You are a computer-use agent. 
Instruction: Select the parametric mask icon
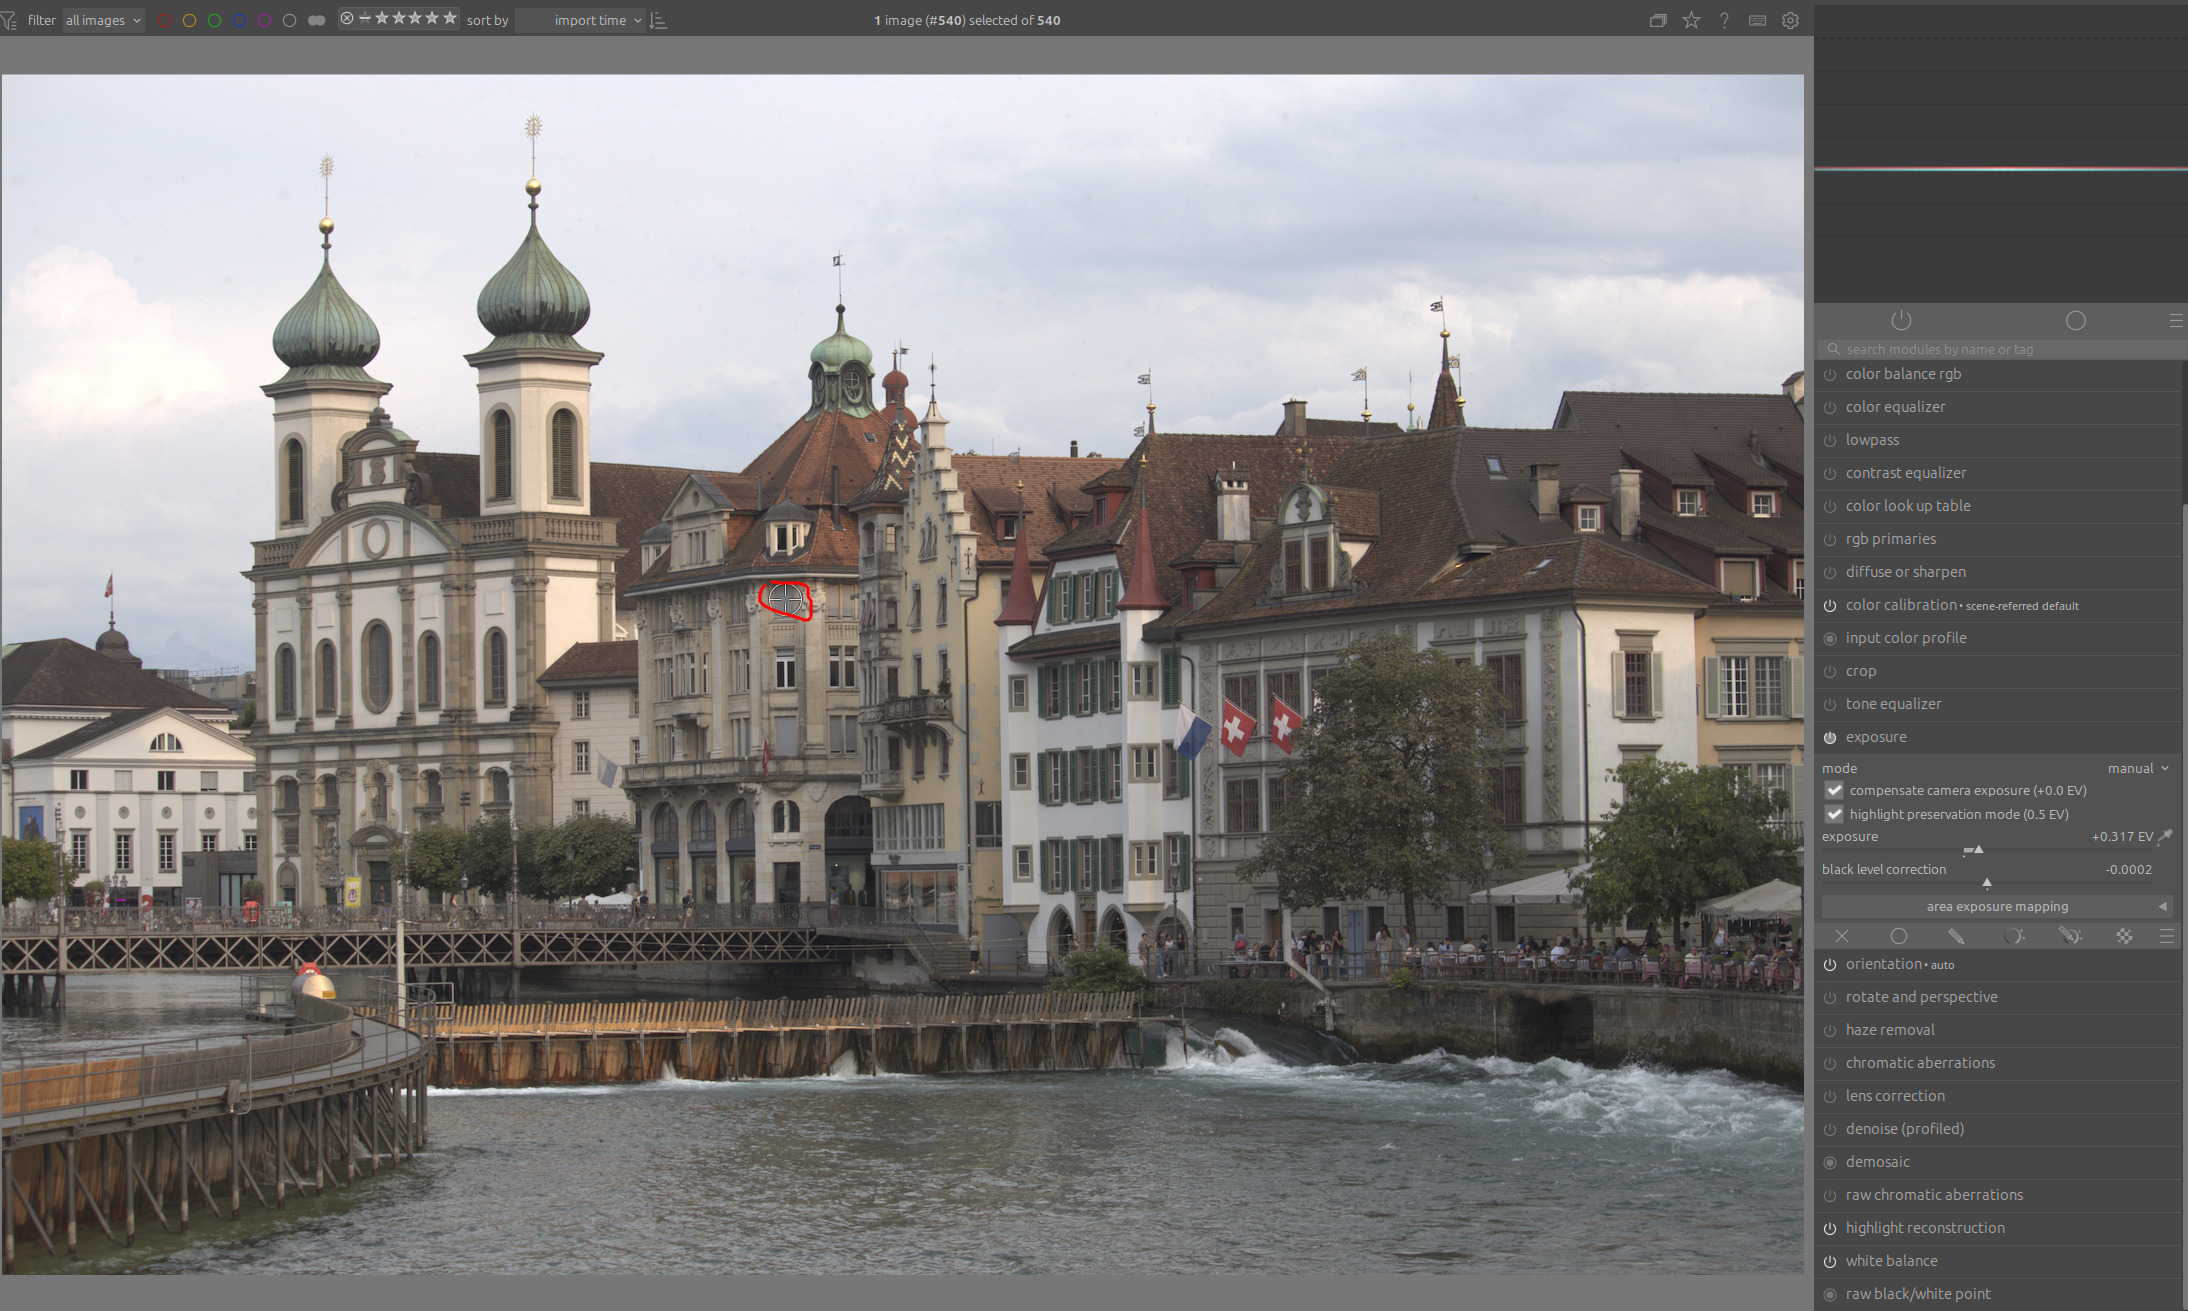(2014, 936)
